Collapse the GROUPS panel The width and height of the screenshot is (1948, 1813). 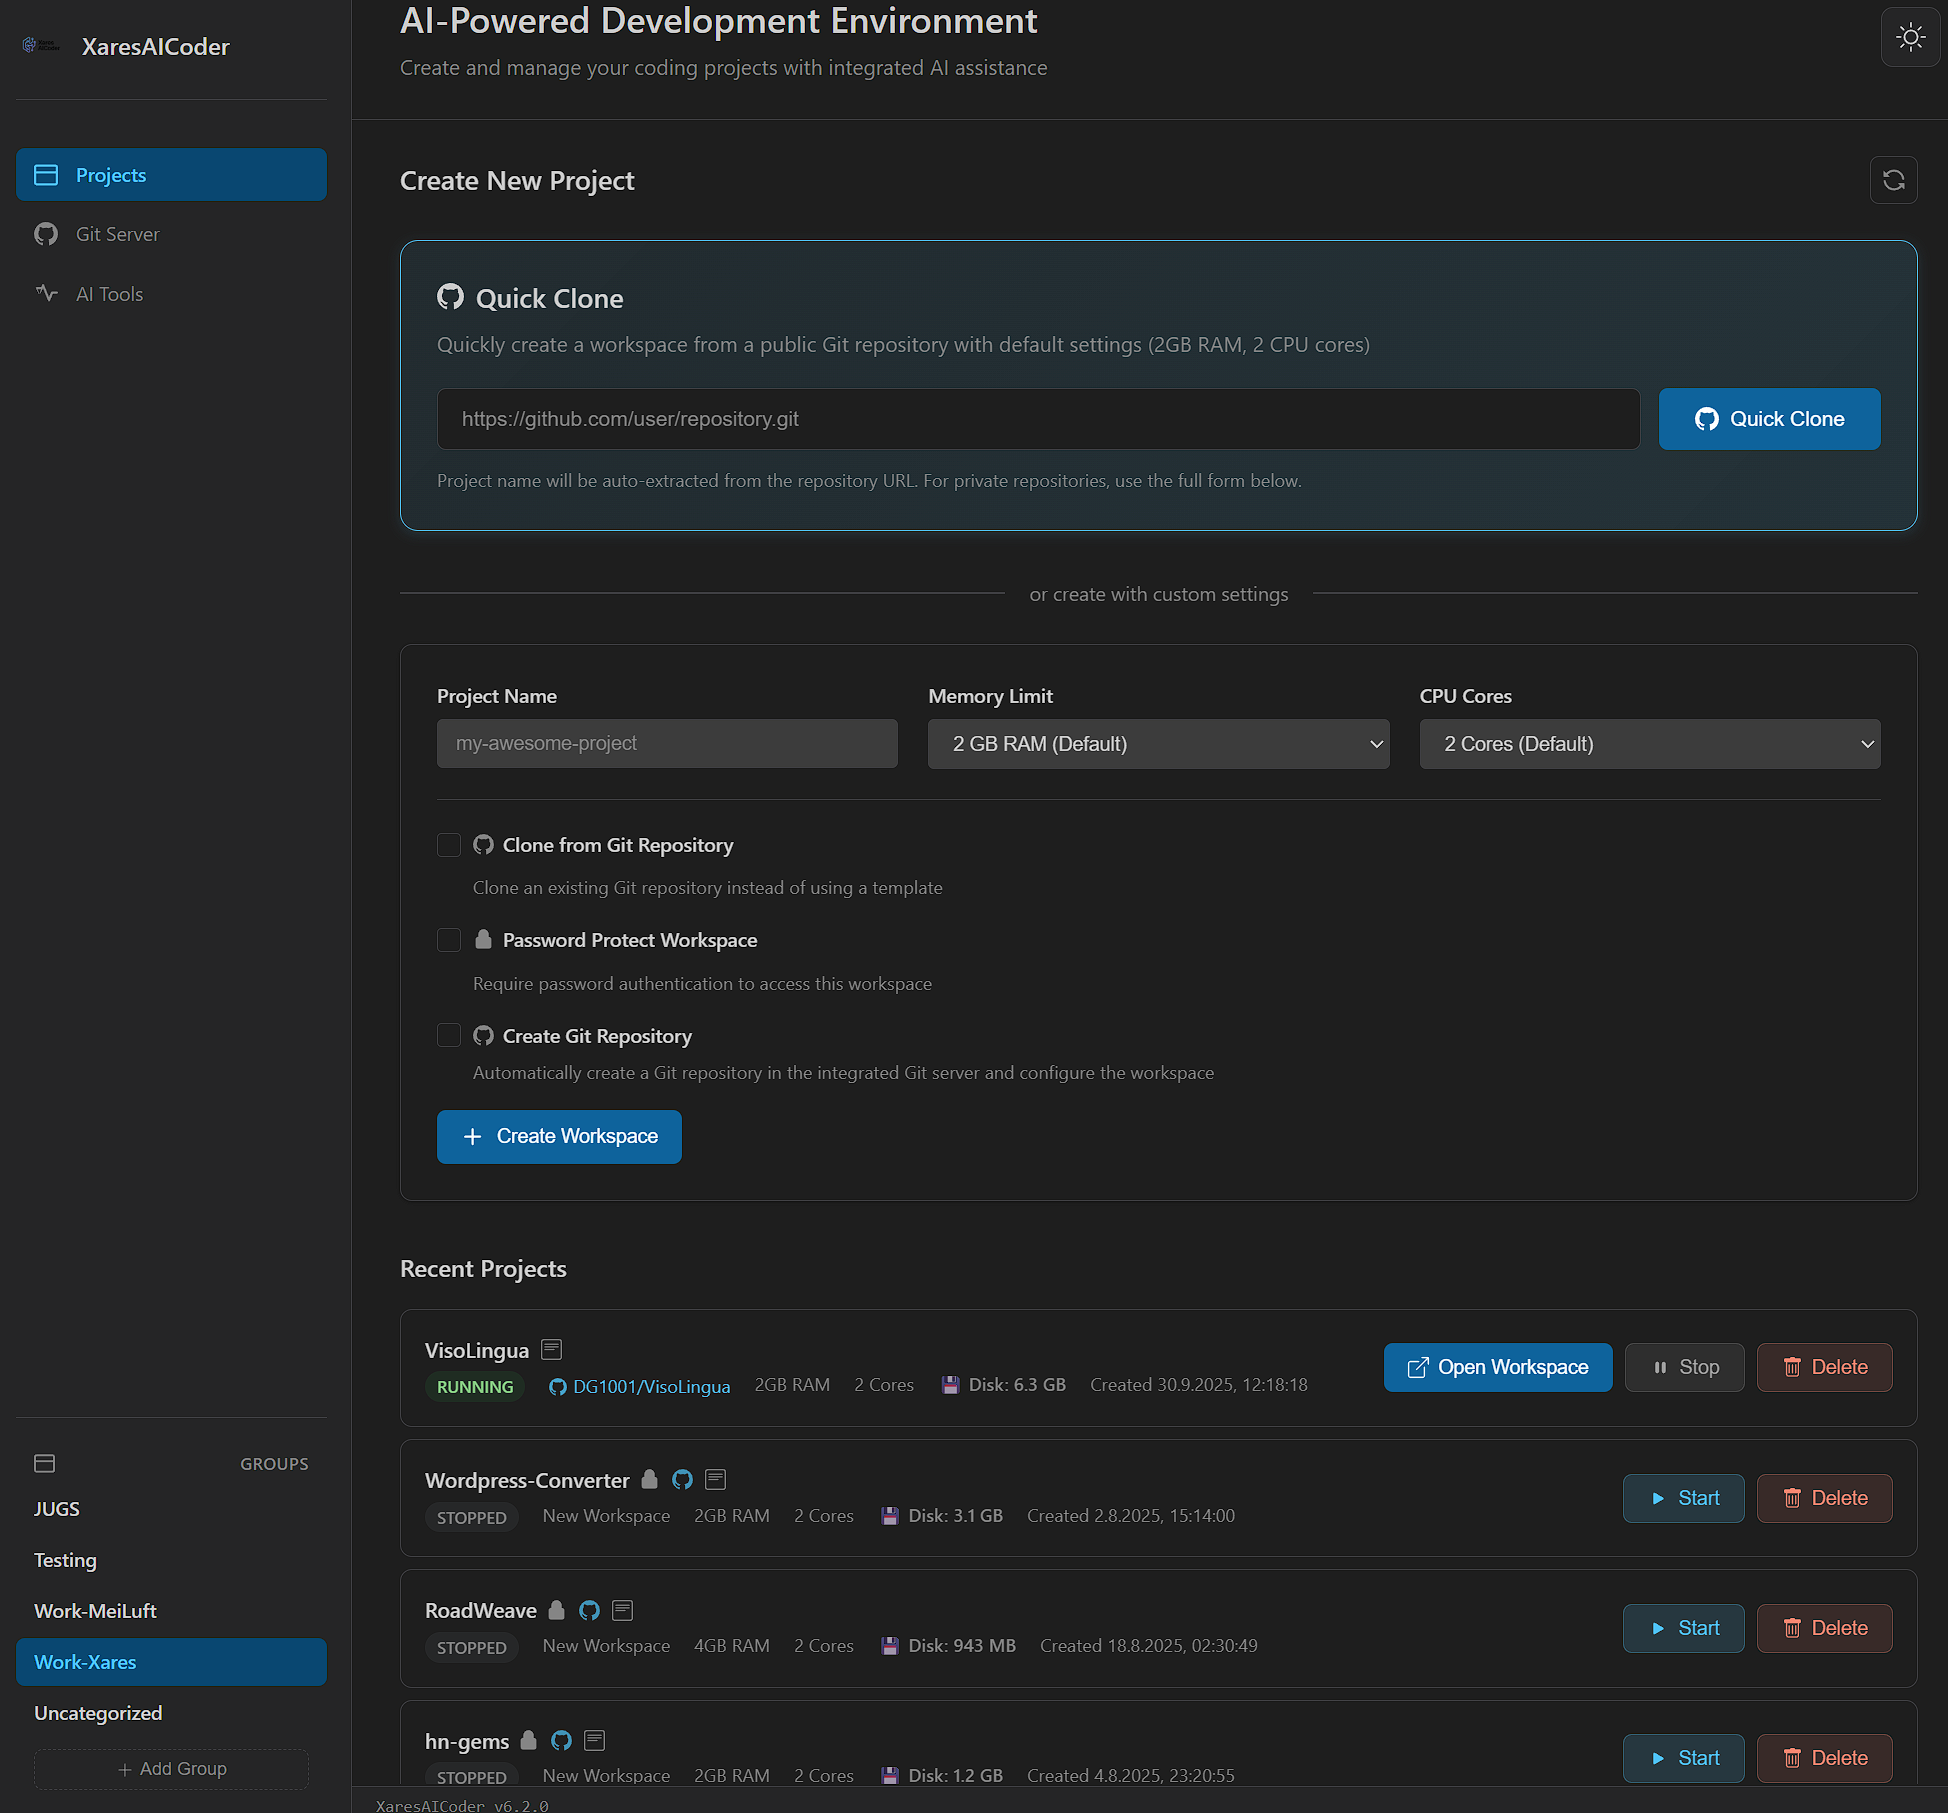(x=44, y=1463)
